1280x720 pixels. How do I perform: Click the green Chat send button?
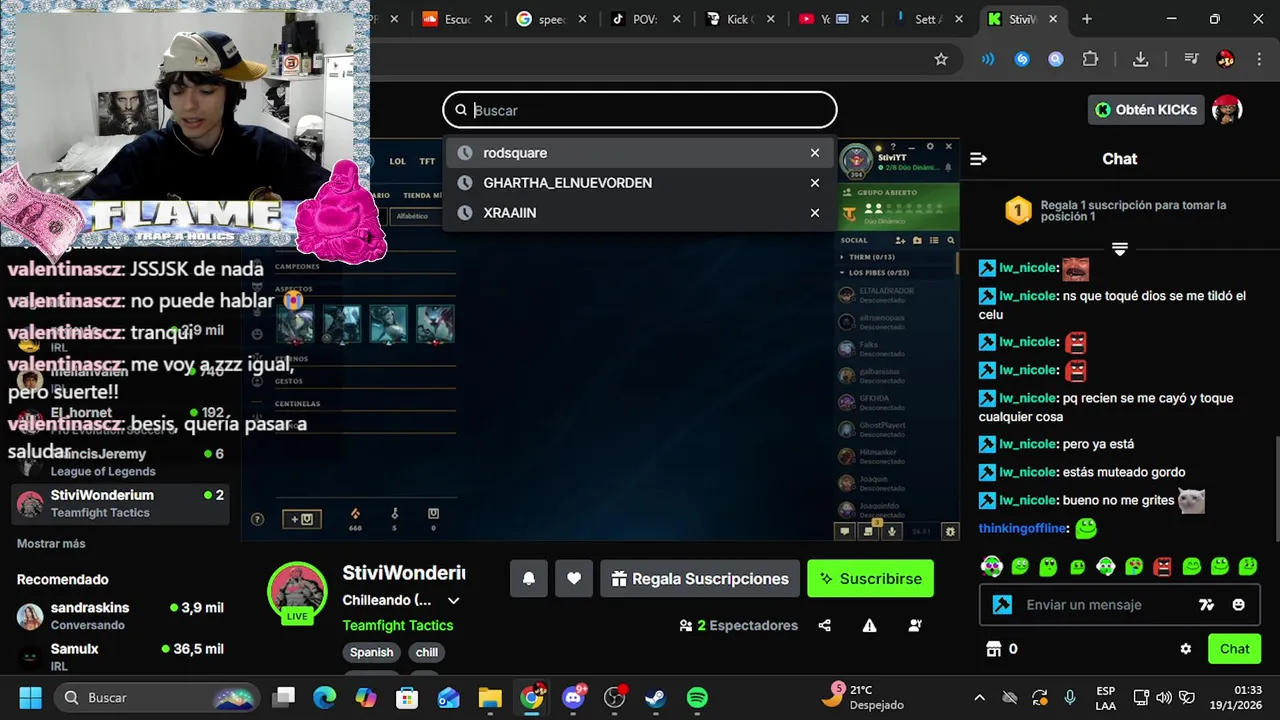pos(1234,649)
